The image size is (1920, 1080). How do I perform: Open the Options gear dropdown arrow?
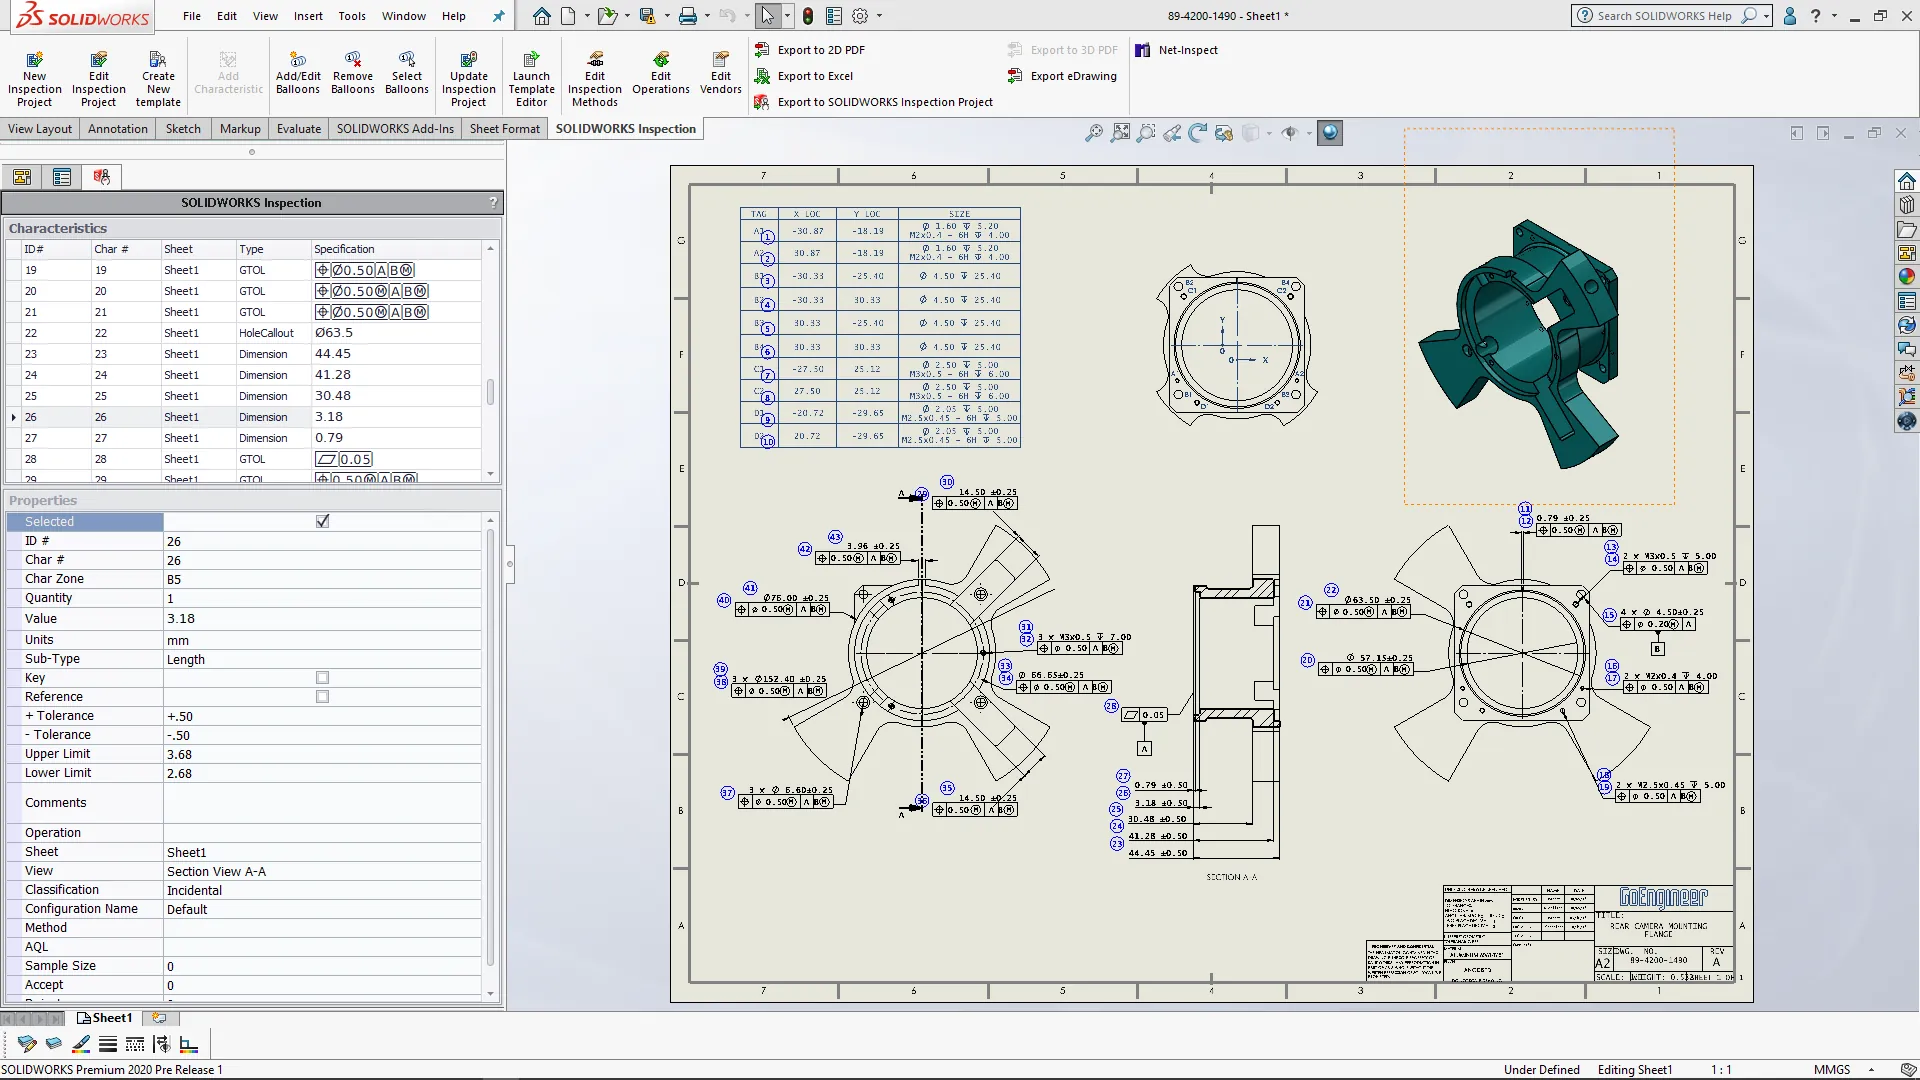point(879,16)
